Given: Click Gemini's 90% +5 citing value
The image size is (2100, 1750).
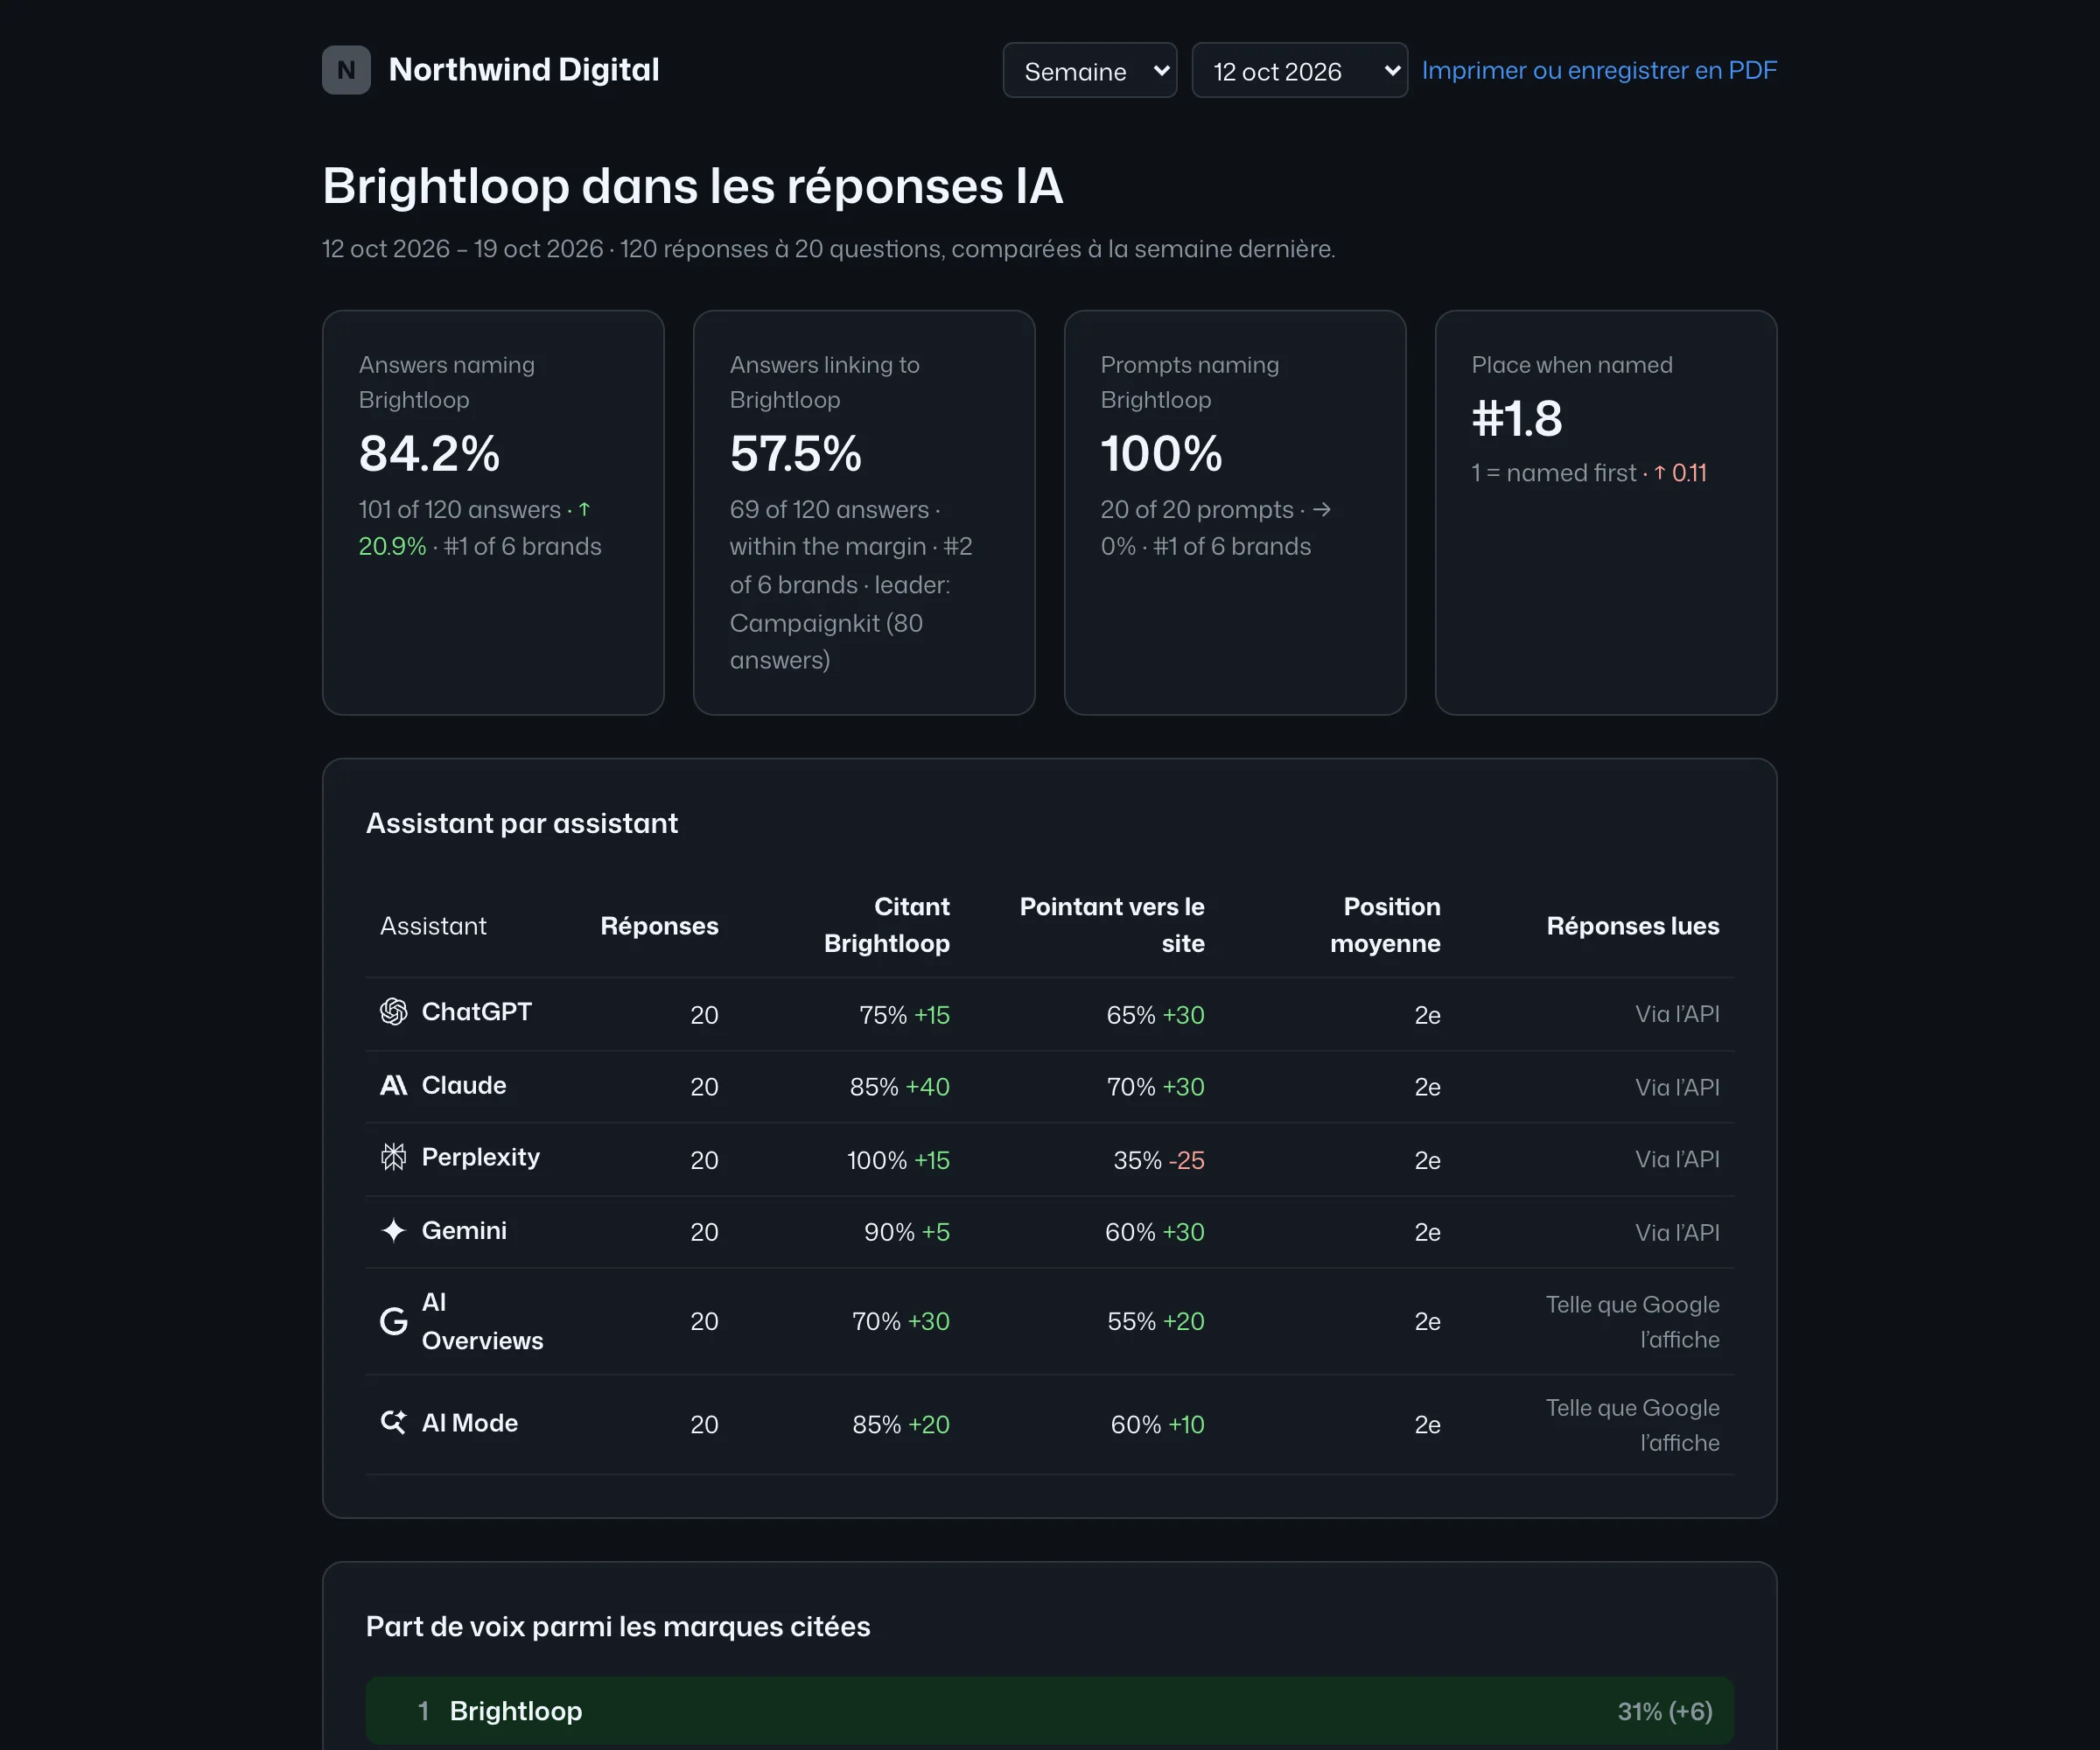Looking at the screenshot, I should click(907, 1233).
